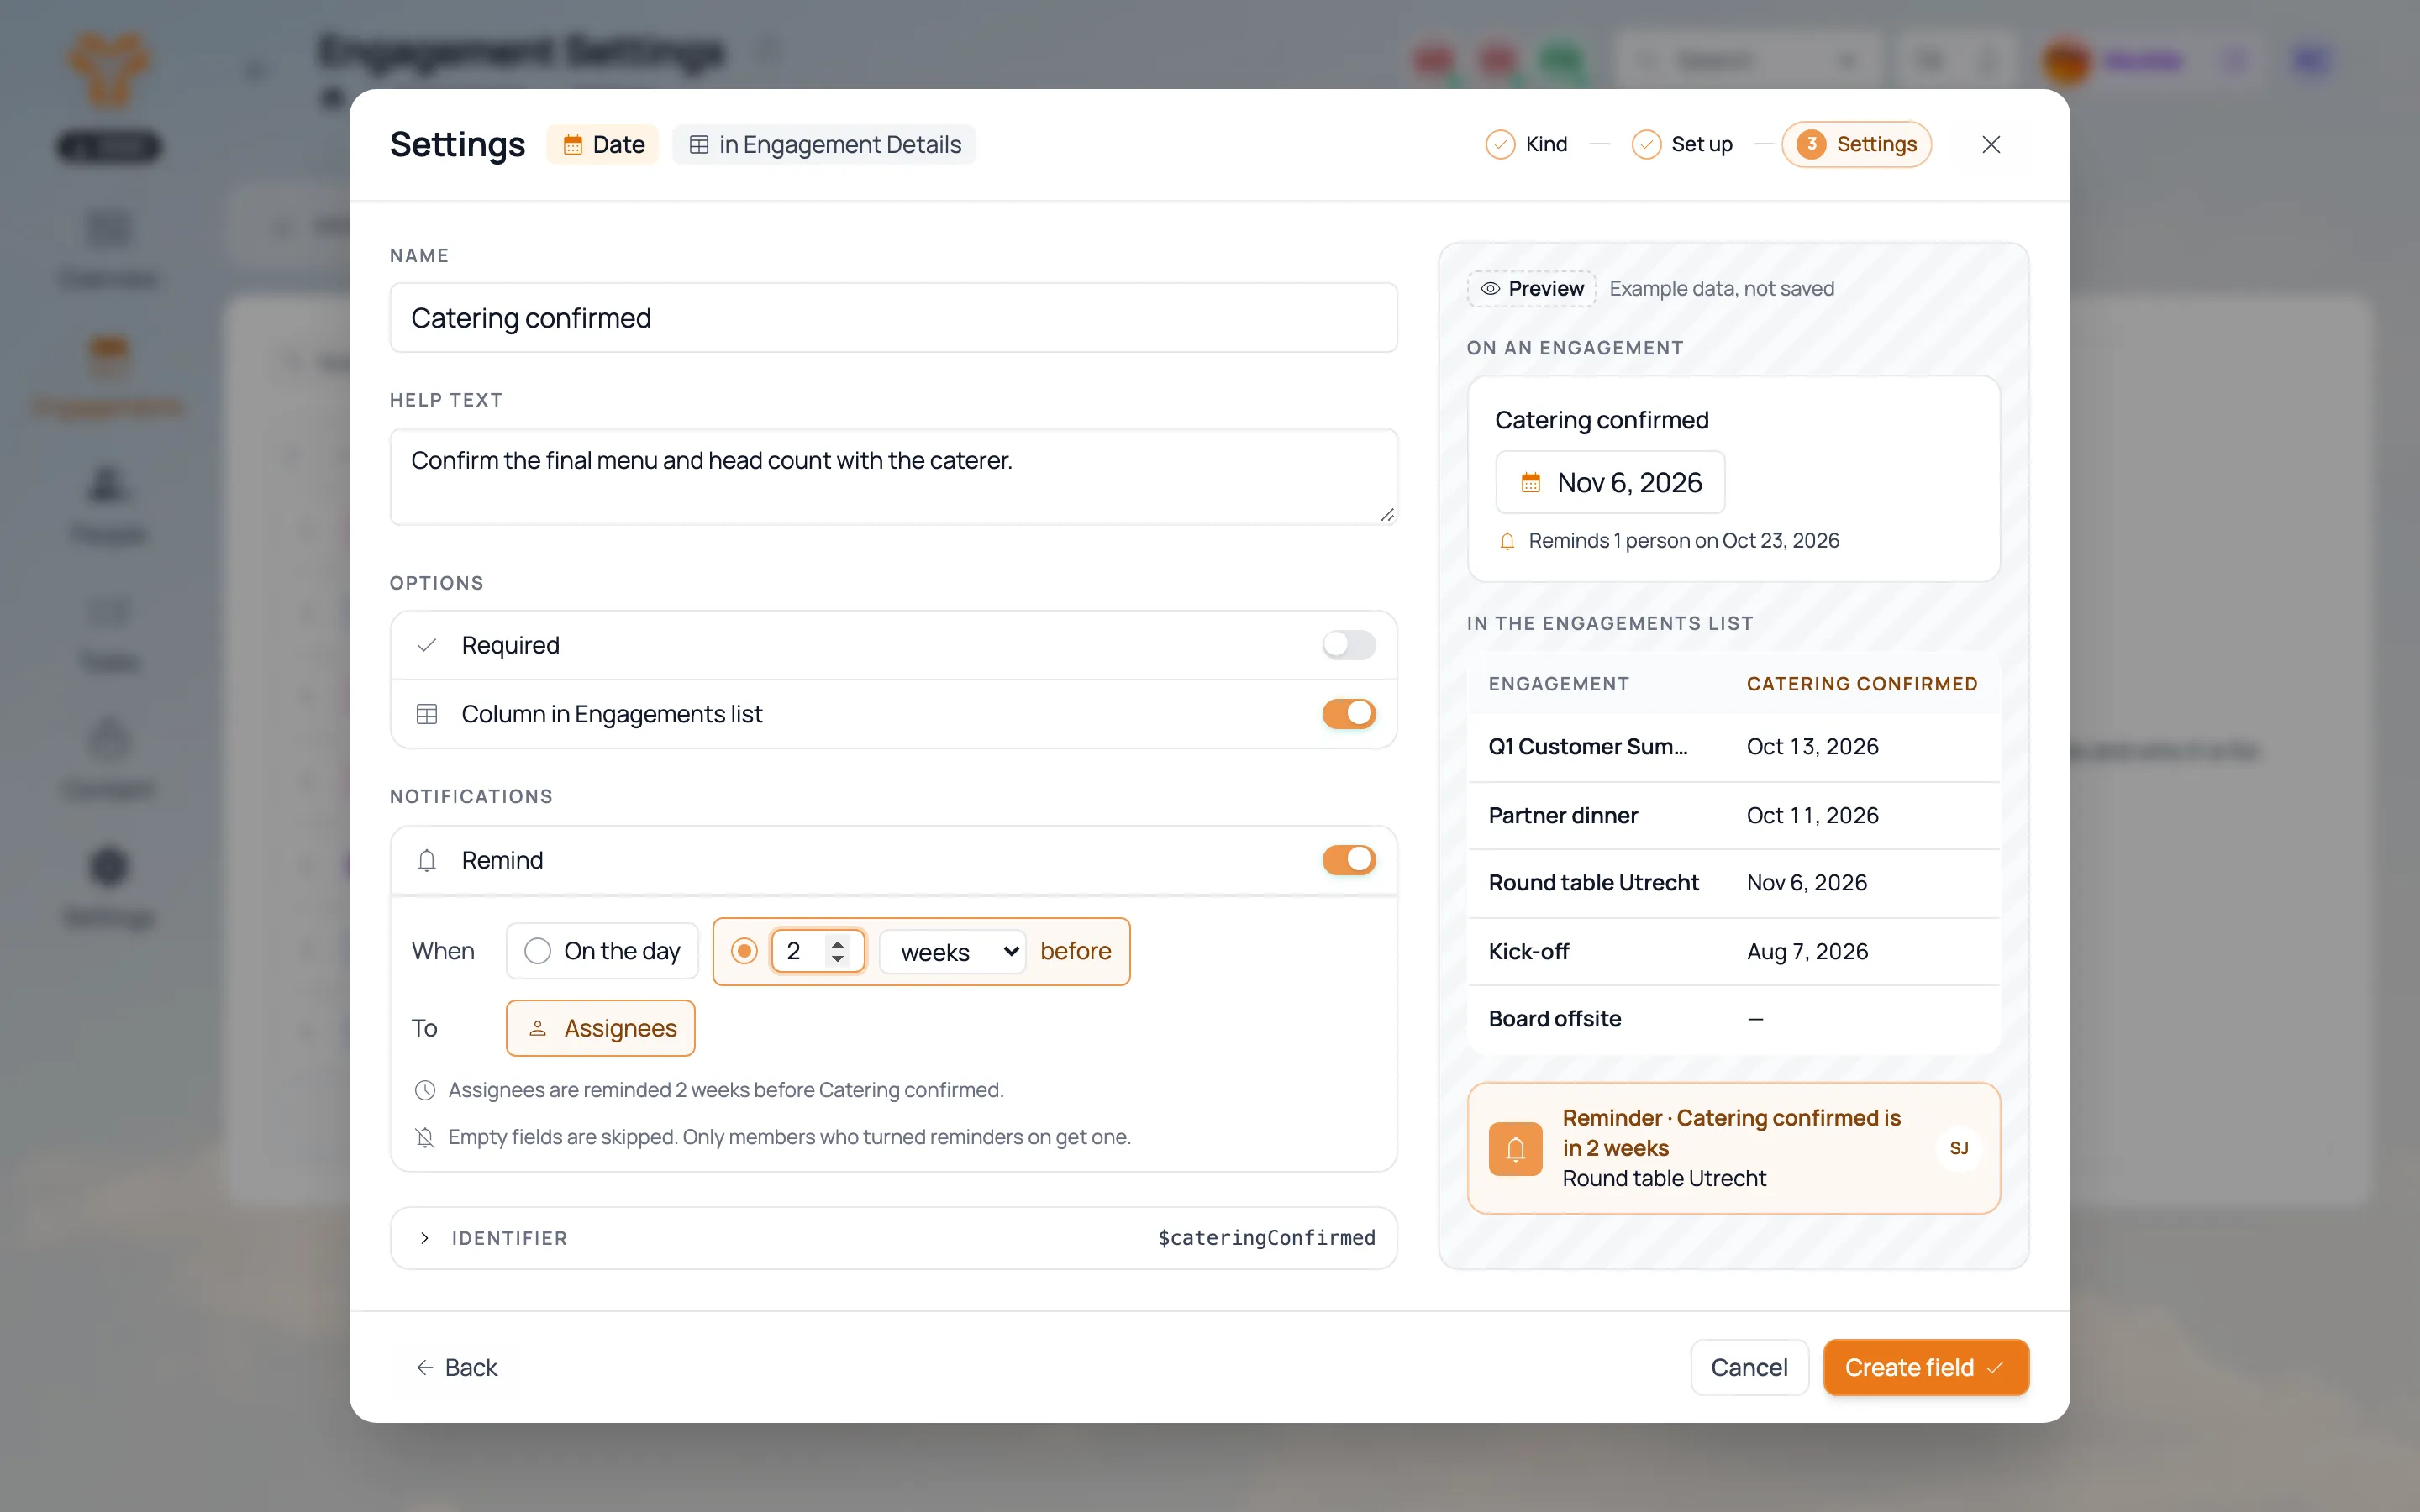2420x1512 pixels.
Task: Click the SJ avatar in reminder card
Action: (1958, 1148)
